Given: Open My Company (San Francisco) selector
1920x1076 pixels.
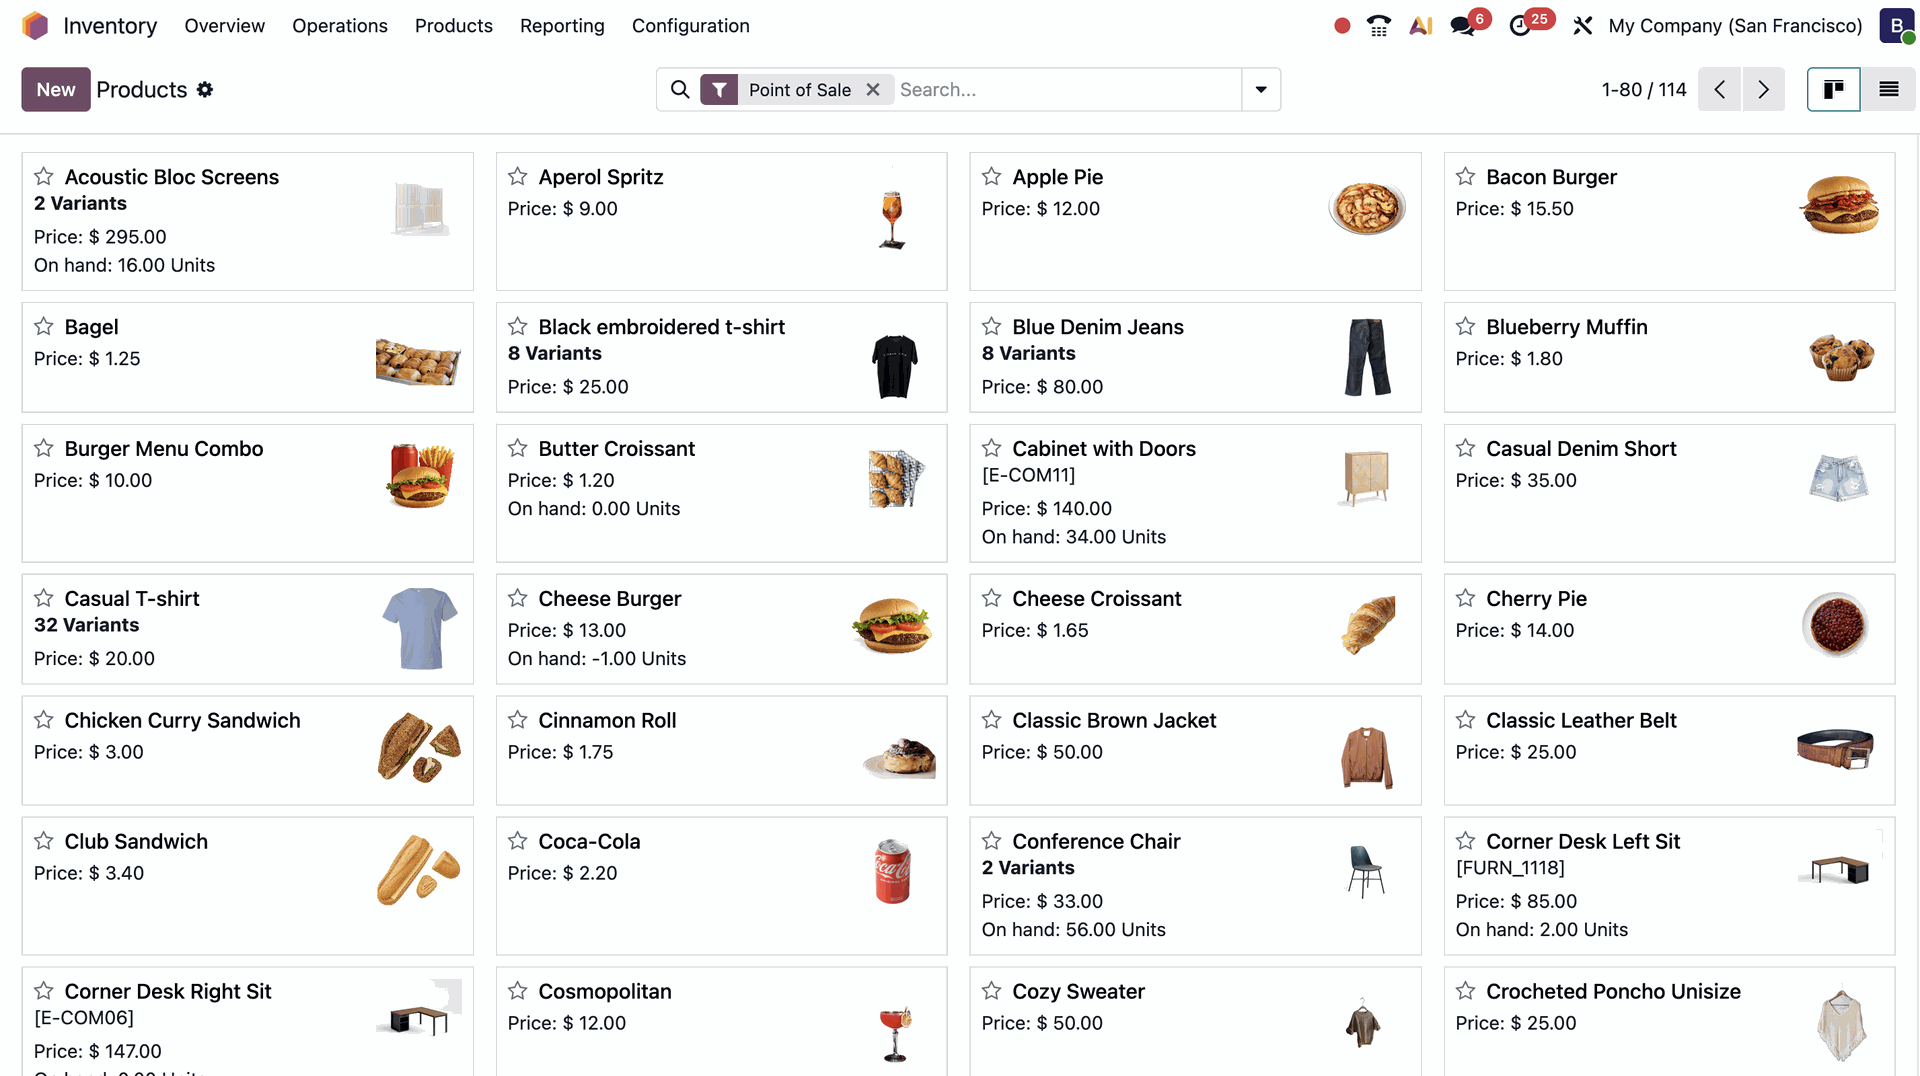Looking at the screenshot, I should pyautogui.click(x=1734, y=26).
